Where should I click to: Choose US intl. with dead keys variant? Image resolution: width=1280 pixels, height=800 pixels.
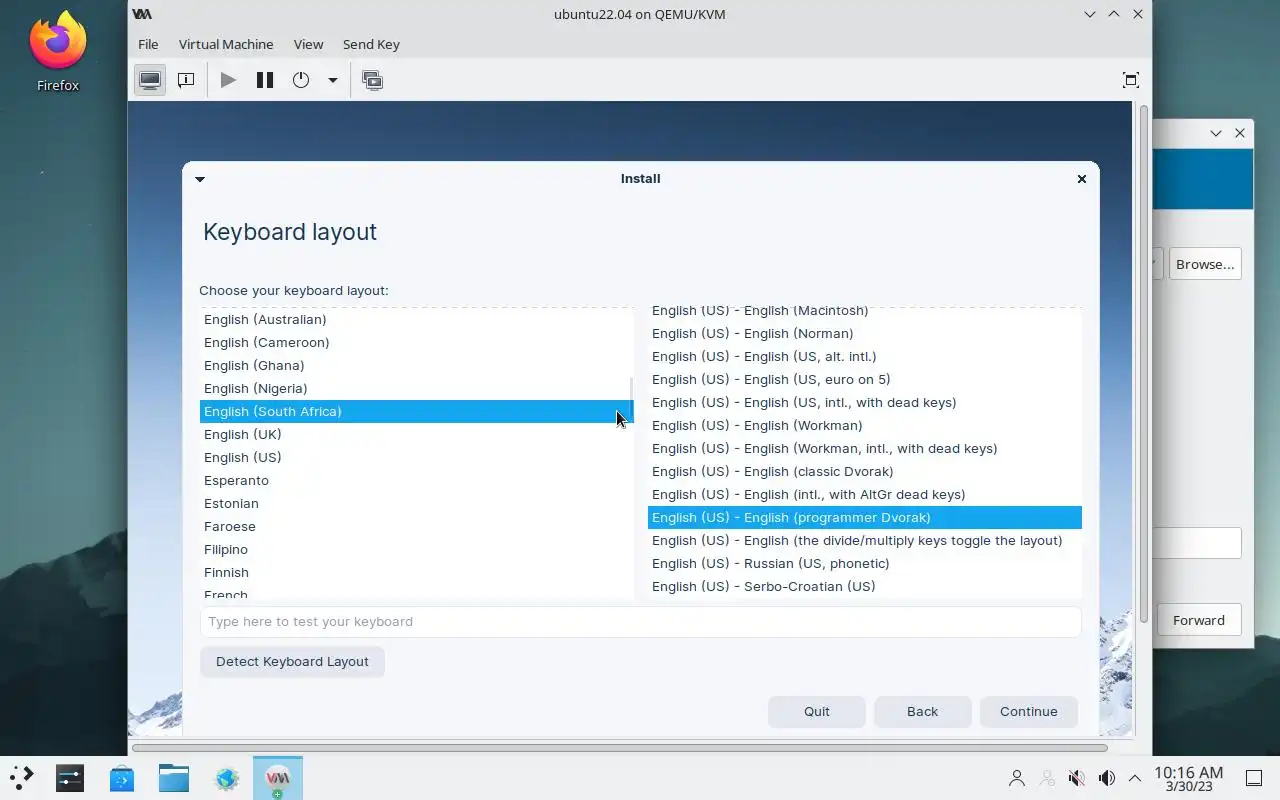[x=864, y=402]
